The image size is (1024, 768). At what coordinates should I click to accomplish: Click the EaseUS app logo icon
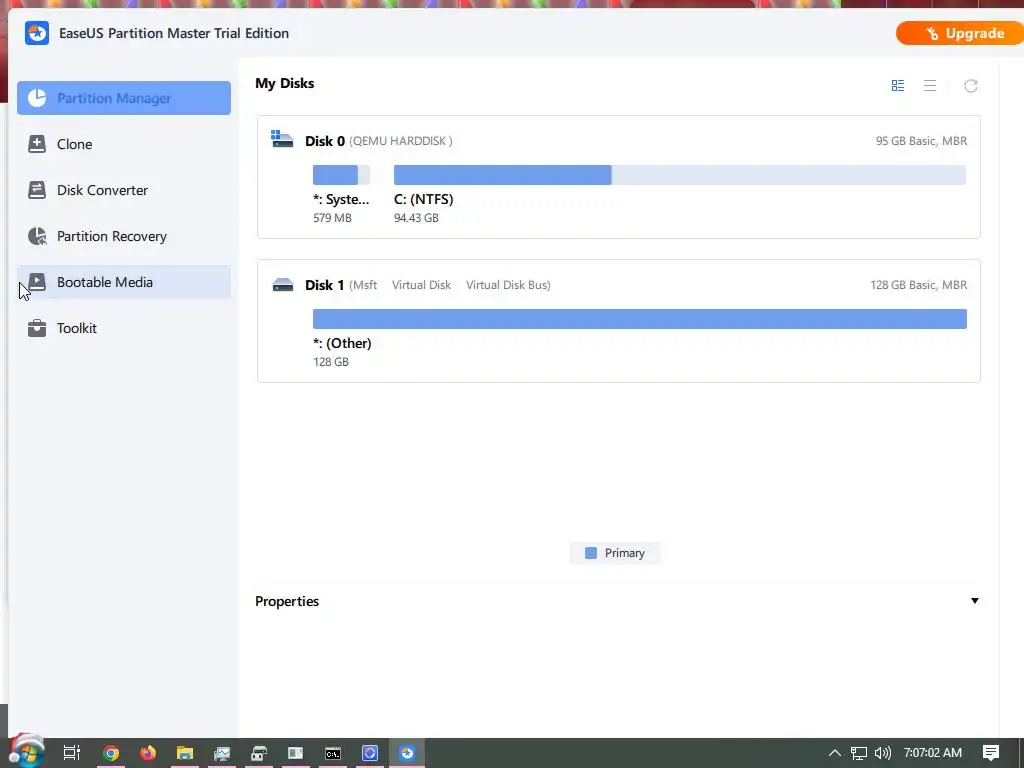click(37, 33)
